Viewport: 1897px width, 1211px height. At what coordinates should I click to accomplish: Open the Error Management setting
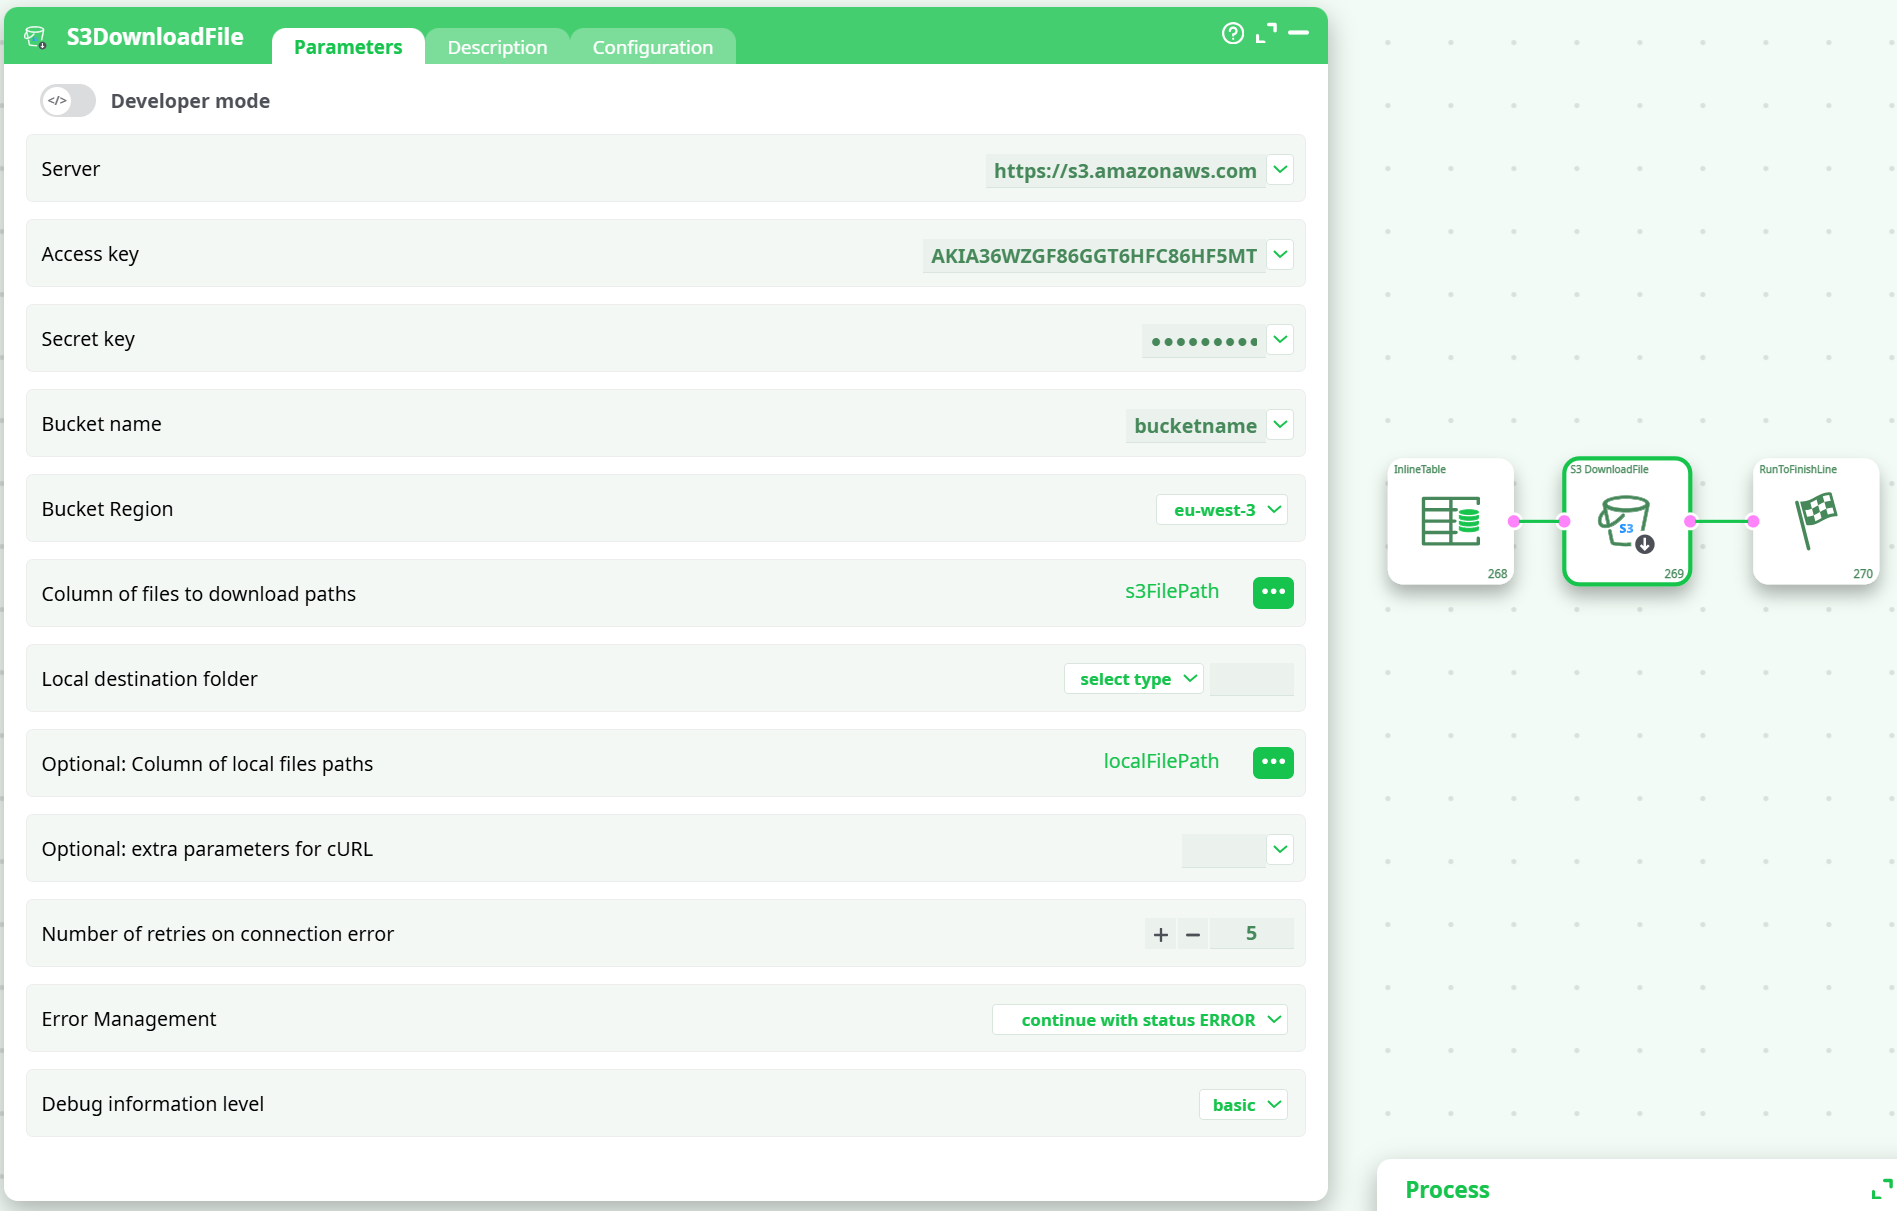coord(1139,1019)
